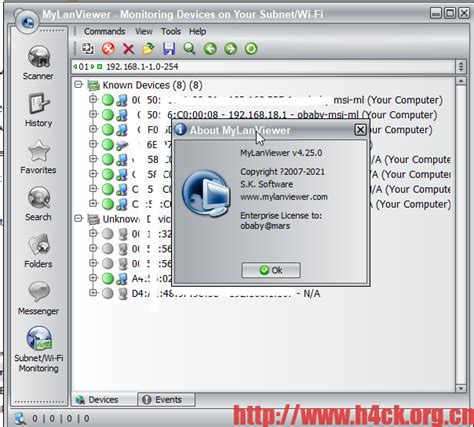The width and height of the screenshot is (474, 427).
Task: Expand the device row starting with A4
Action: 93,278
